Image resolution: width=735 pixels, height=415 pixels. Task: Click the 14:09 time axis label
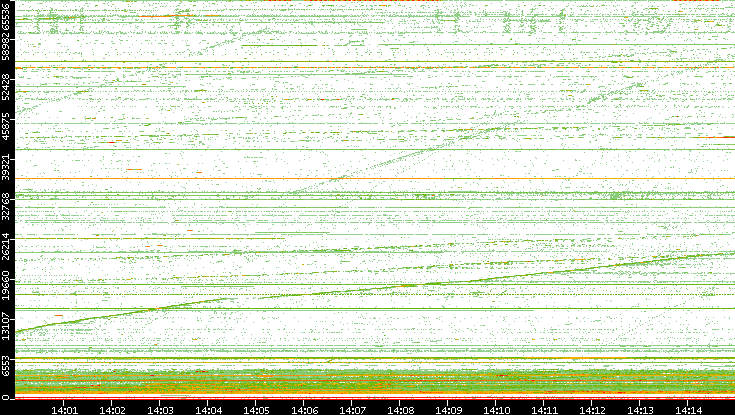(448, 411)
